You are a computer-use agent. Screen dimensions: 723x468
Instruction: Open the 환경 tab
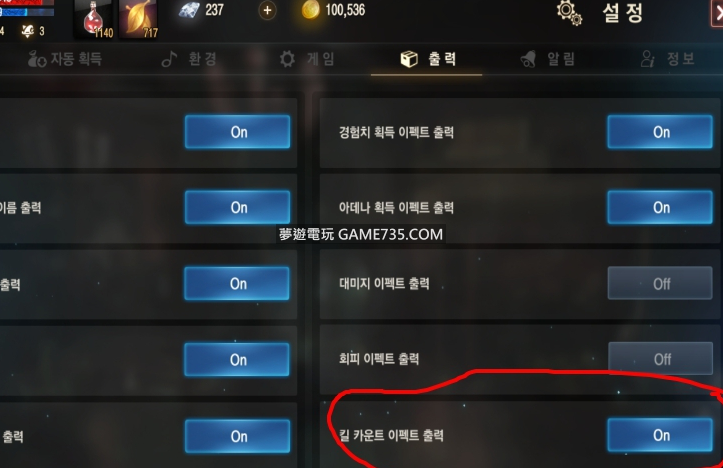coord(189,59)
